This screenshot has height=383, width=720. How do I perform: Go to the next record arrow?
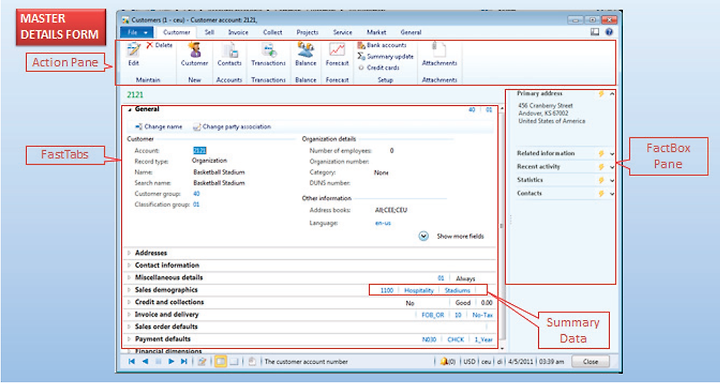click(171, 361)
